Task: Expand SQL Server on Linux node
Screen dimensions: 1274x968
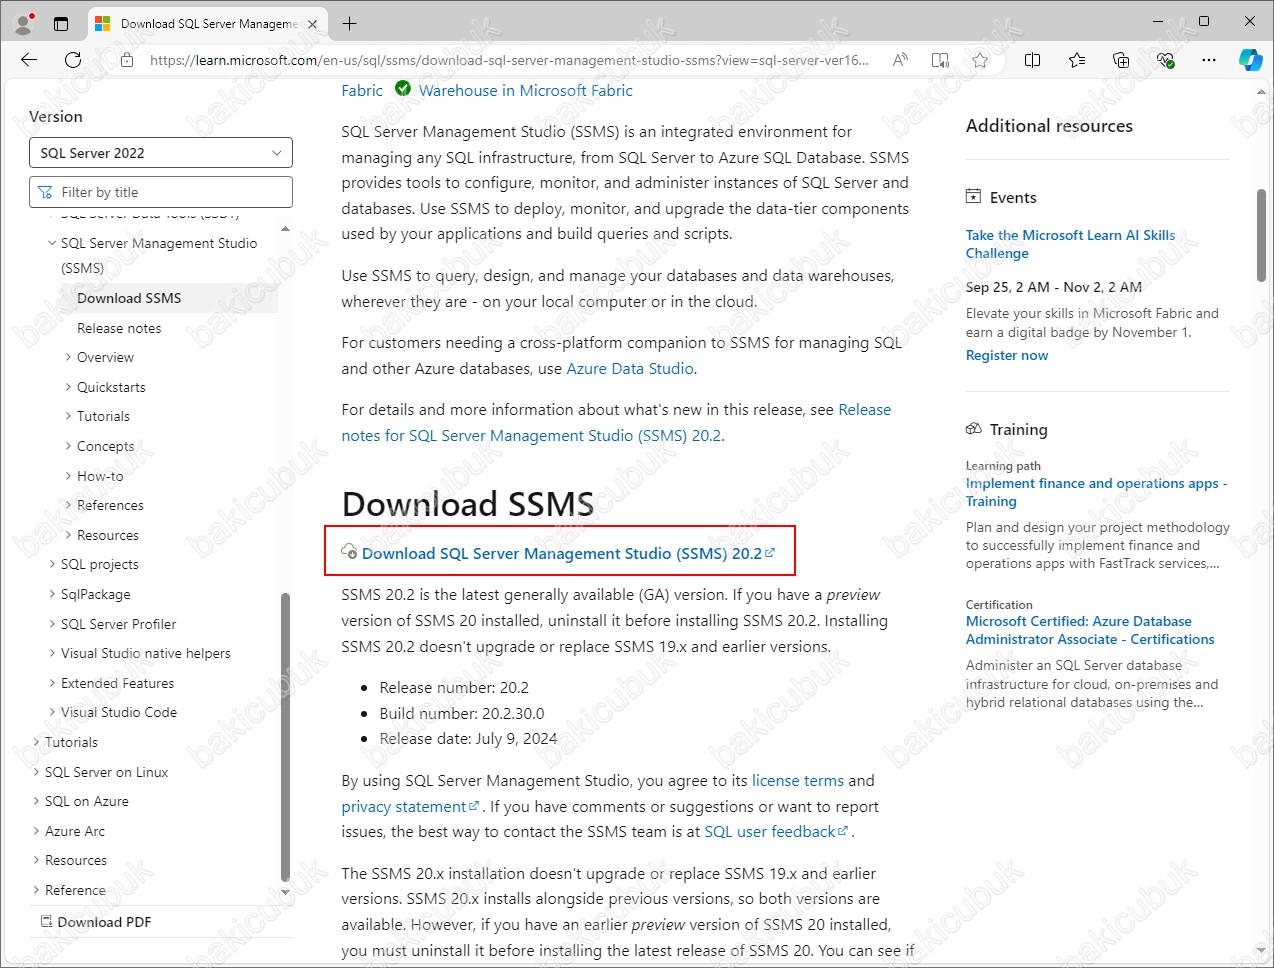Action: pos(36,772)
